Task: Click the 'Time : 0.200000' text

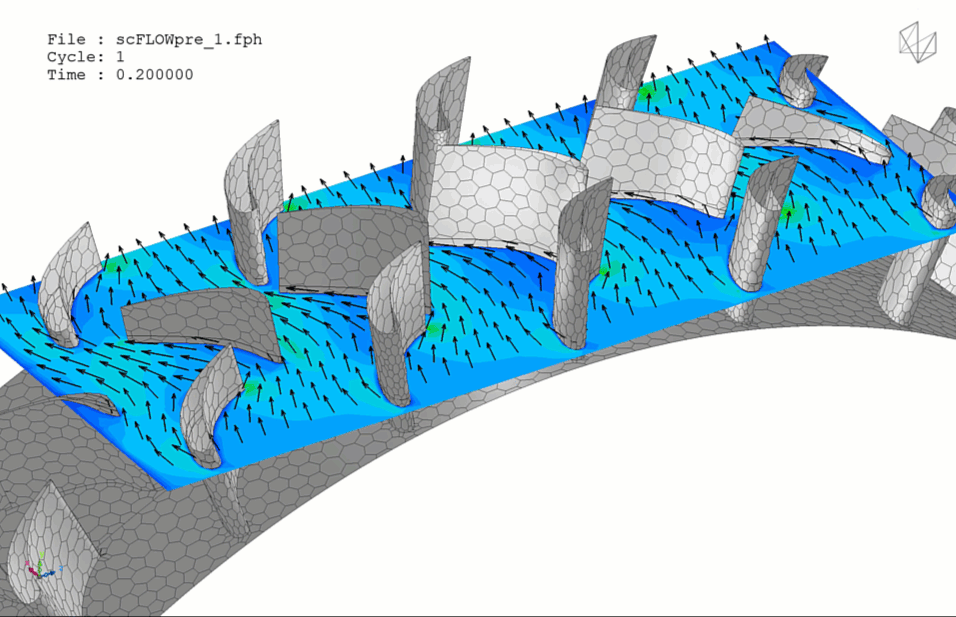Action: 120,75
